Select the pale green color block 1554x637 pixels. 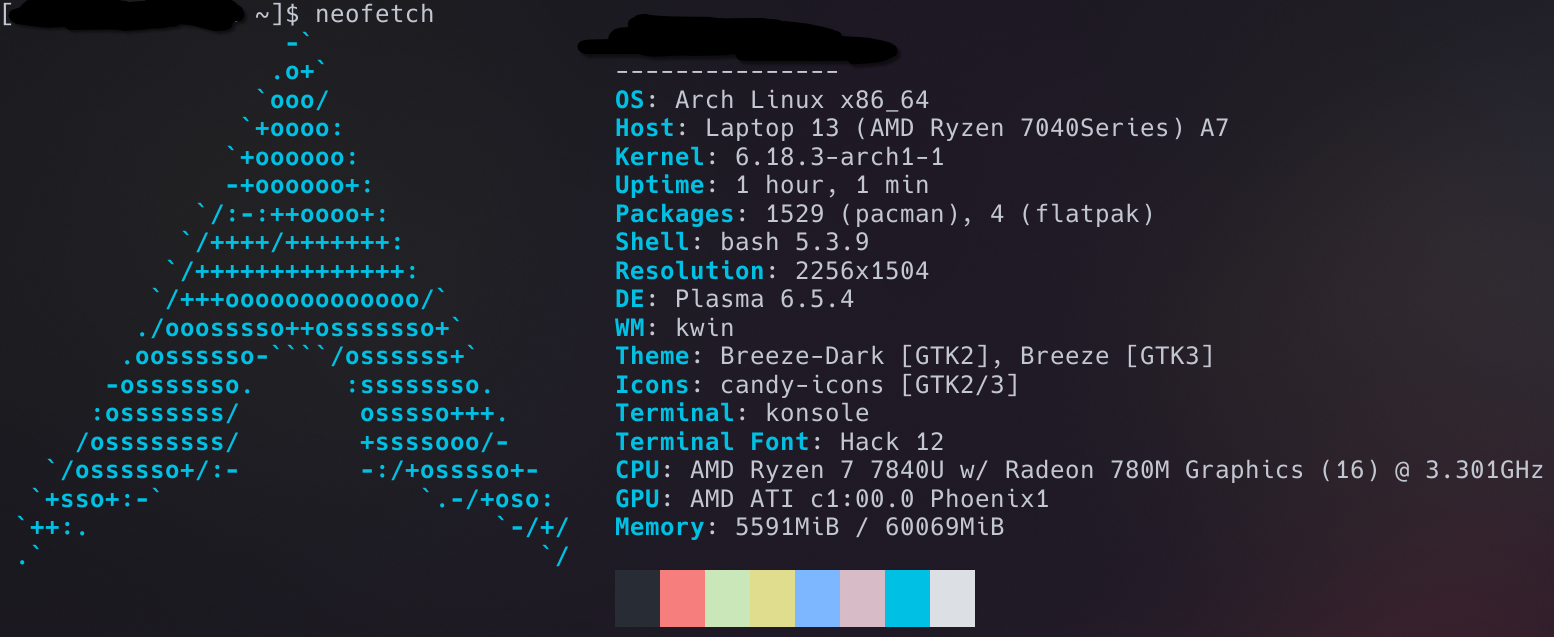[x=727, y=598]
